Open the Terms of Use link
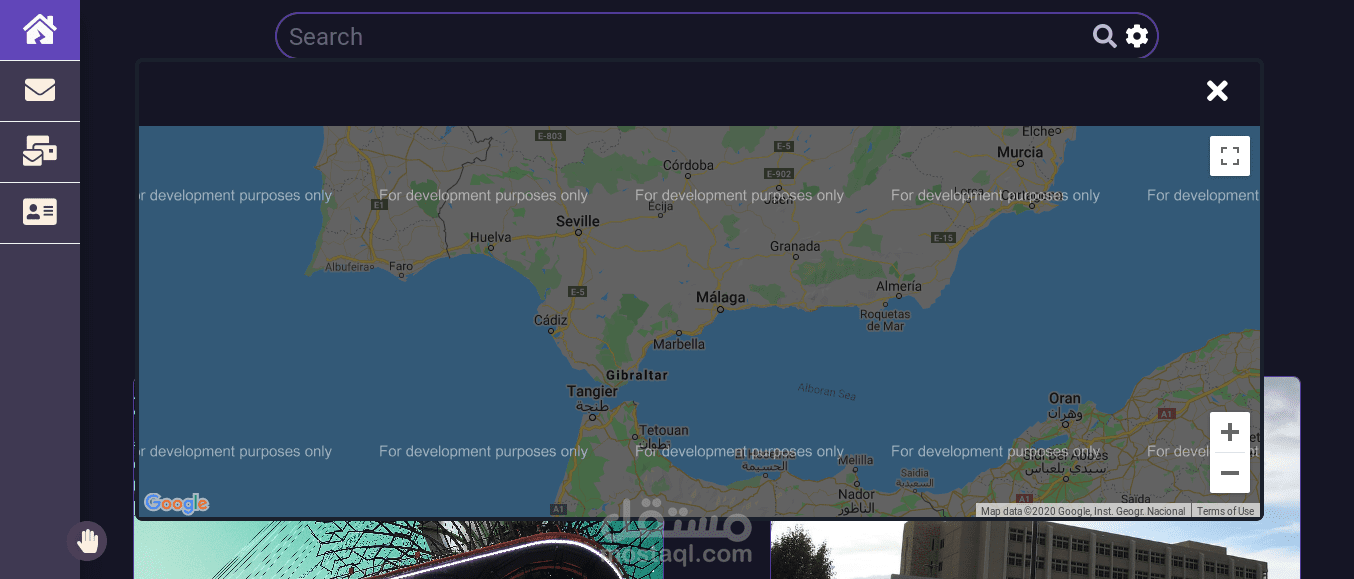1354x579 pixels. [x=1225, y=511]
